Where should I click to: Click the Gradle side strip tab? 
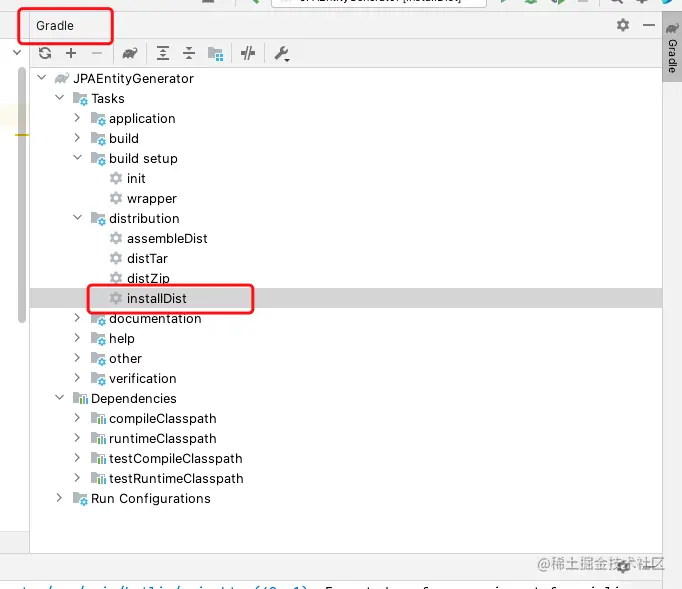[672, 47]
